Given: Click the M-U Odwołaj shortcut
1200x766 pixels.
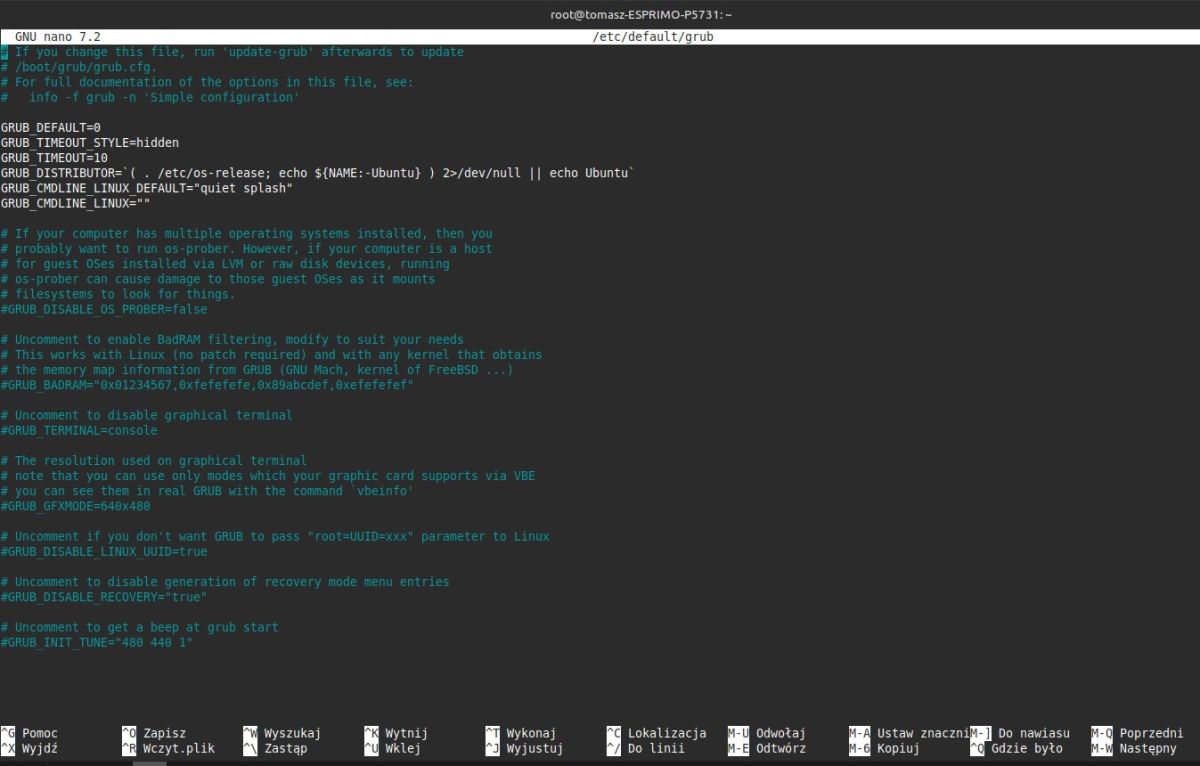Looking at the screenshot, I should pyautogui.click(x=767, y=733).
